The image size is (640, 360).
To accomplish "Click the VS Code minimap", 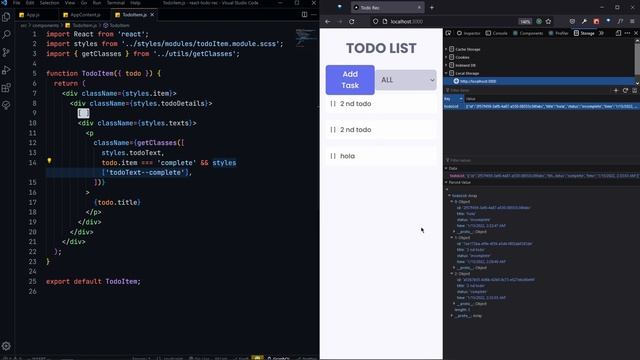I will coord(306,38).
